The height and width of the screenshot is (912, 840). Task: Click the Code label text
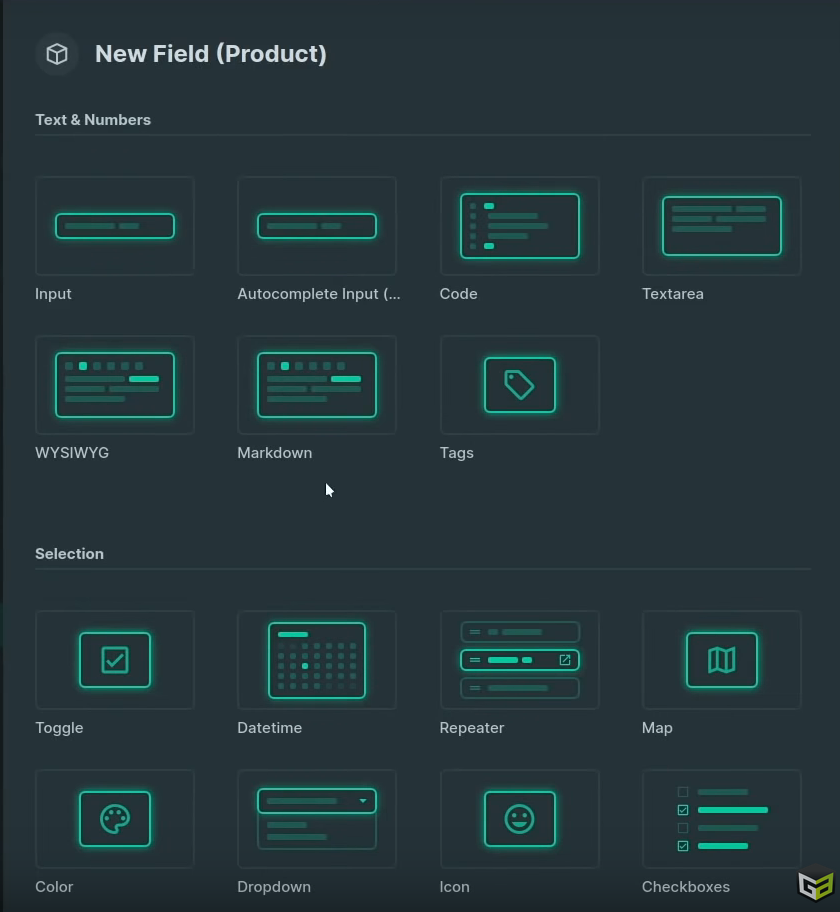458,294
